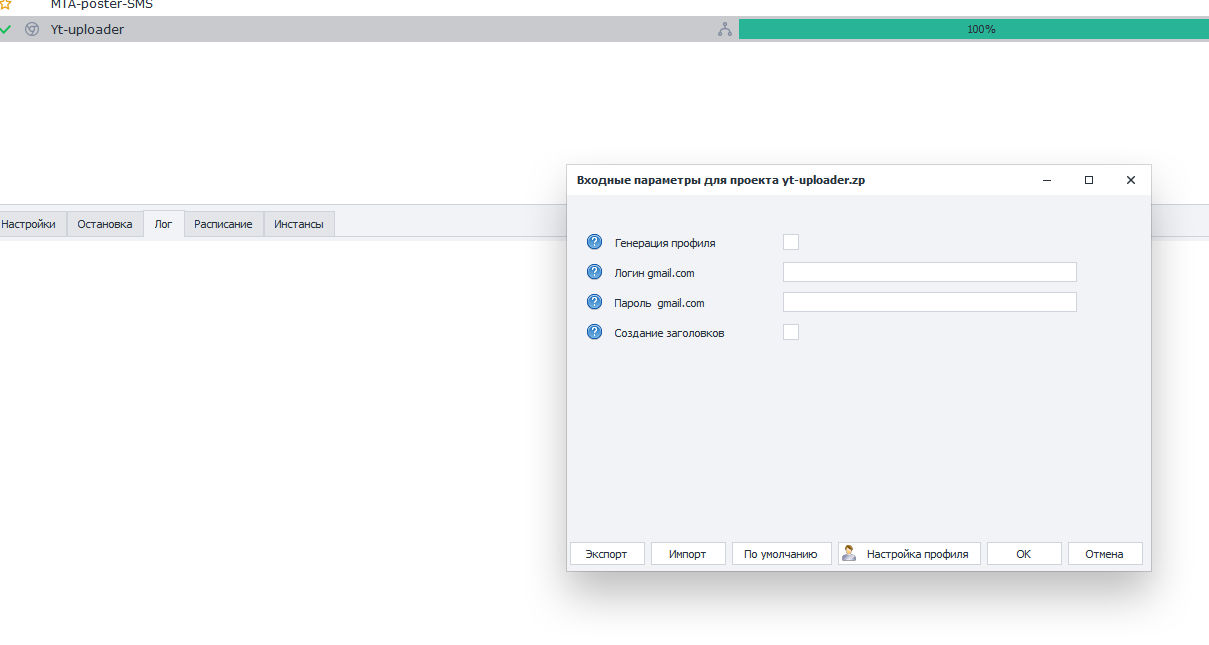Click the threads branch icon near progress bar
The width and height of the screenshot is (1209, 645).
click(725, 29)
